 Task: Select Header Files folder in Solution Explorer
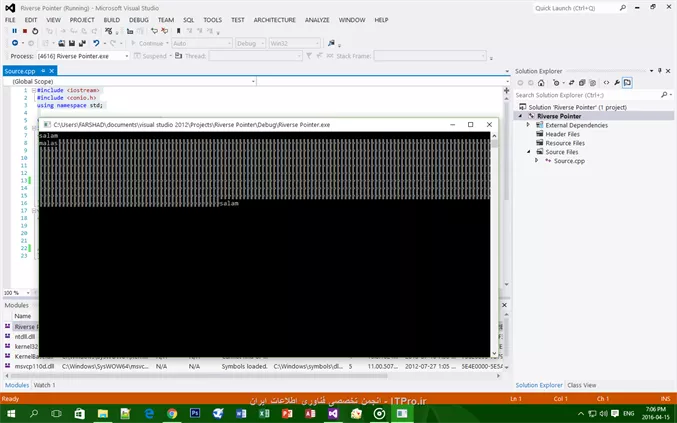point(562,134)
